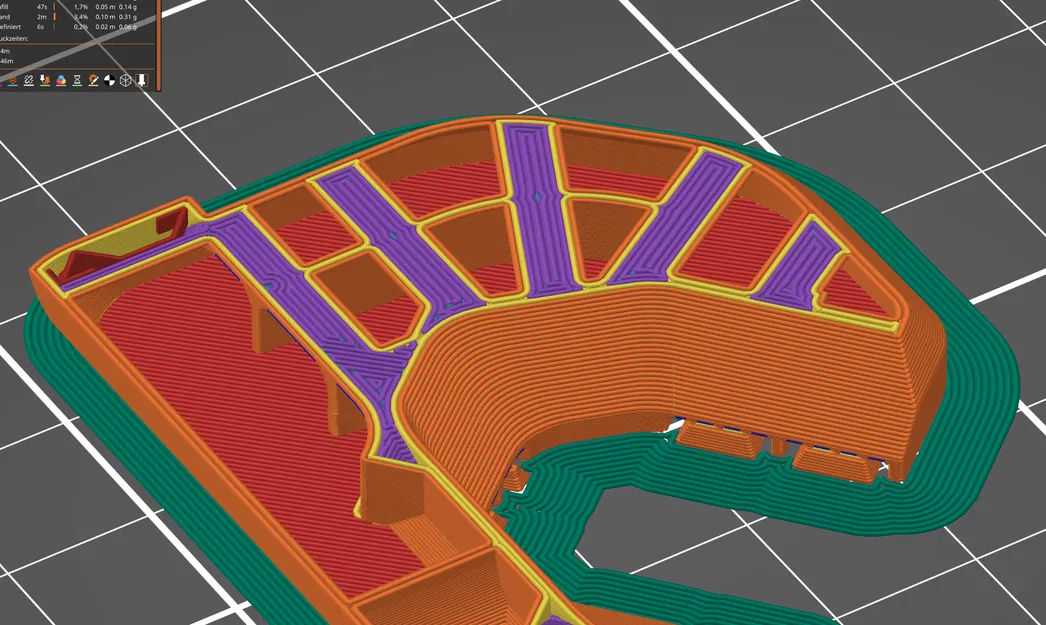Viewport: 1046px width, 625px height.
Task: Click the '3,4%' percentage value
Action: (81, 17)
